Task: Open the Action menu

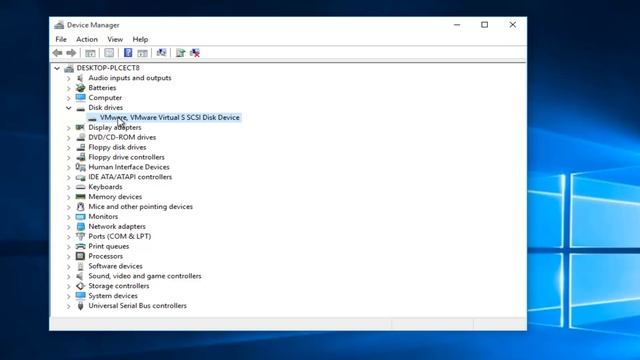Action: [87, 39]
